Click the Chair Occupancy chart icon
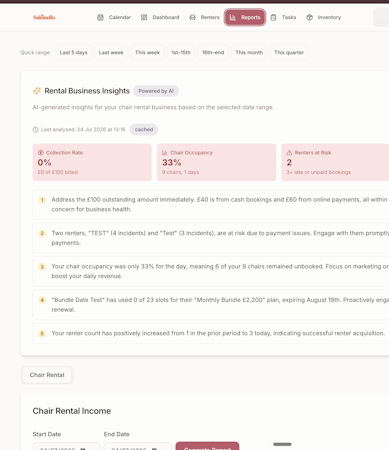The image size is (389, 450). point(165,153)
